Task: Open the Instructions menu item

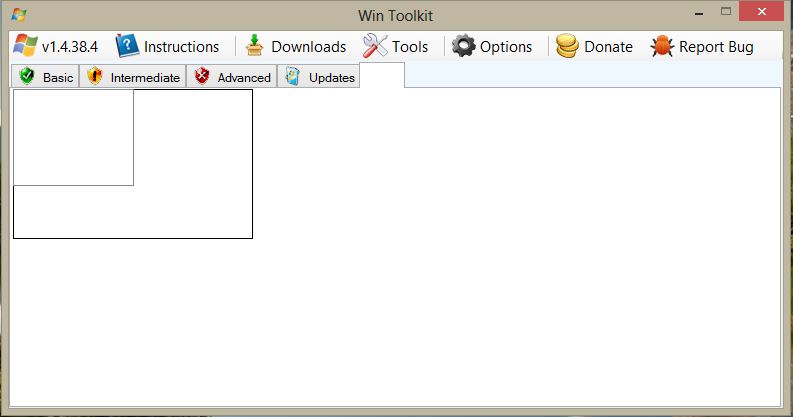Action: point(182,47)
